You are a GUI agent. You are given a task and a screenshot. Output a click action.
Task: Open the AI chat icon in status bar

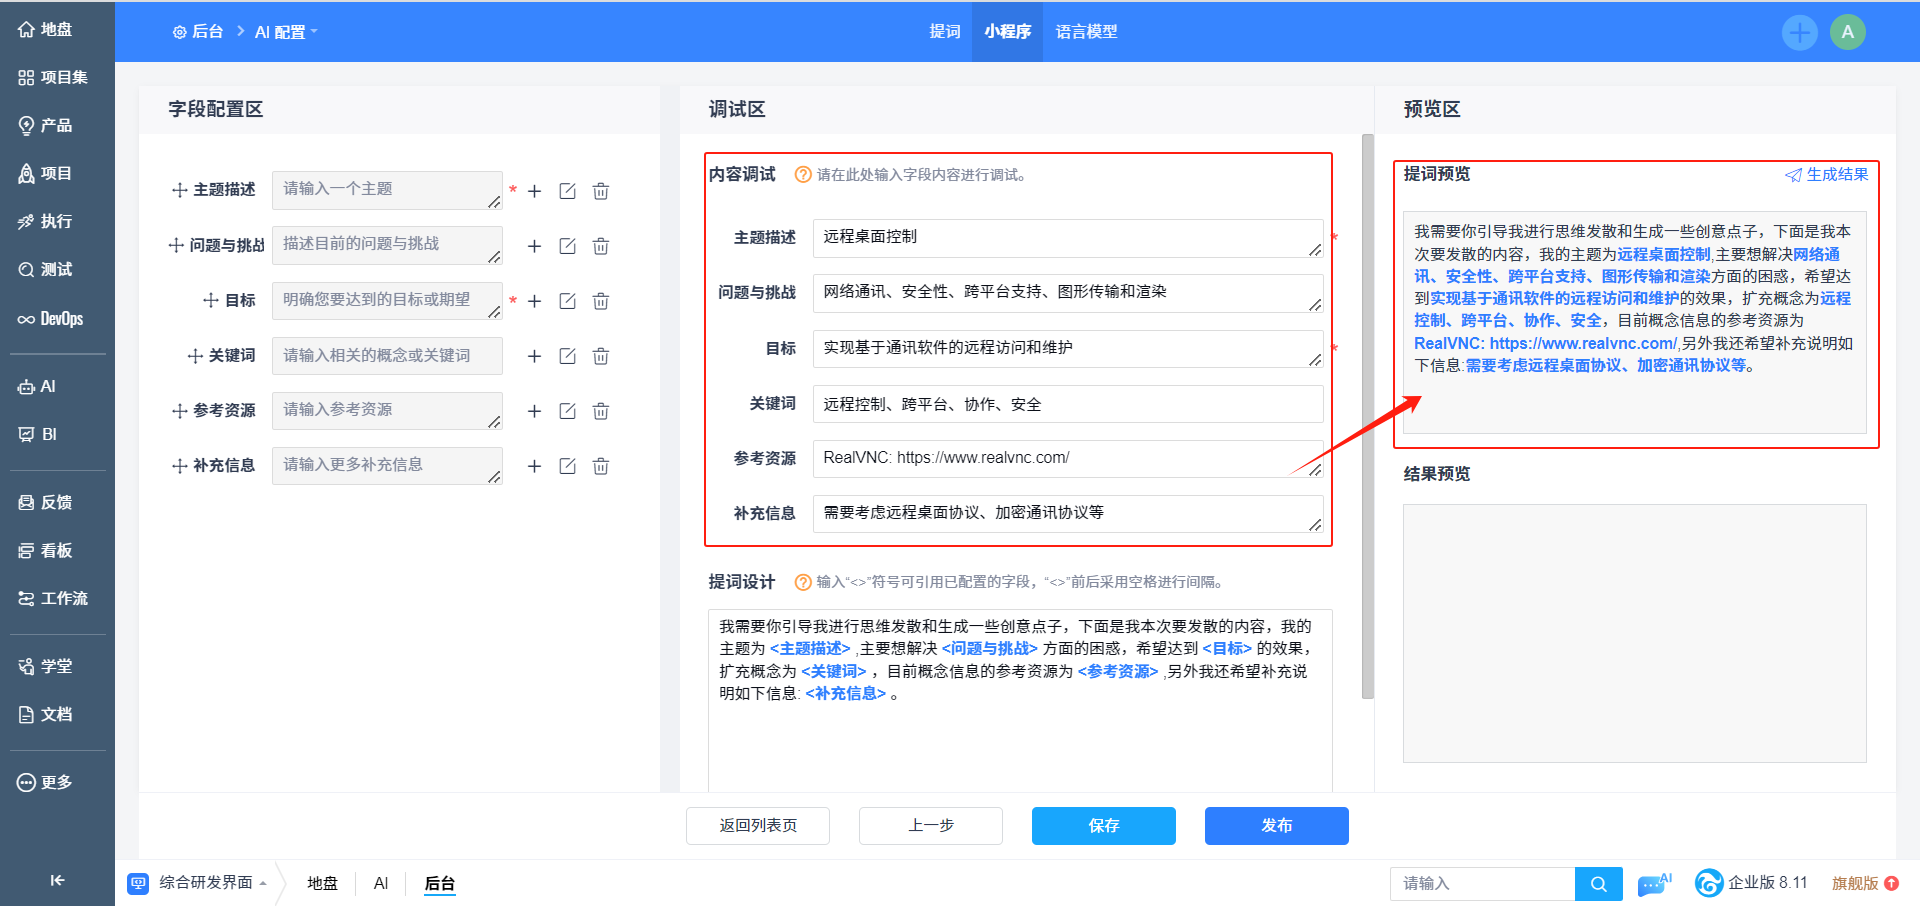click(x=1653, y=884)
